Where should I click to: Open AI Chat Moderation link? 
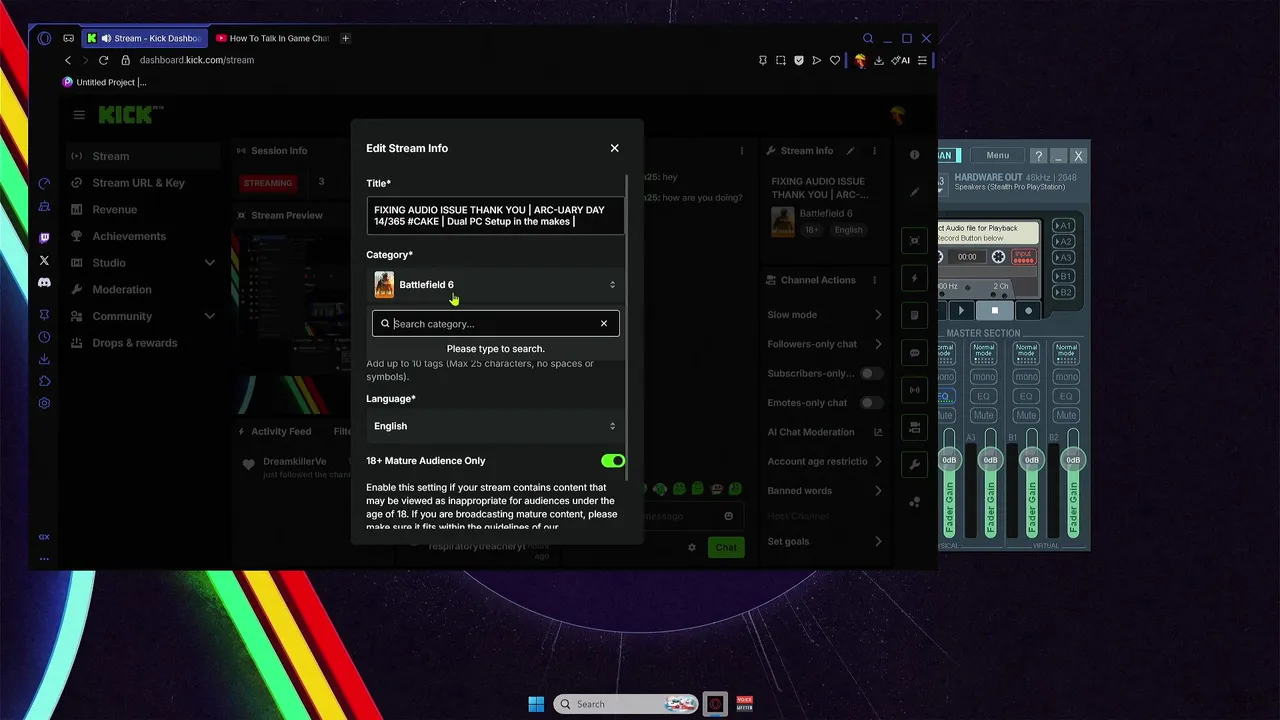tap(825, 432)
